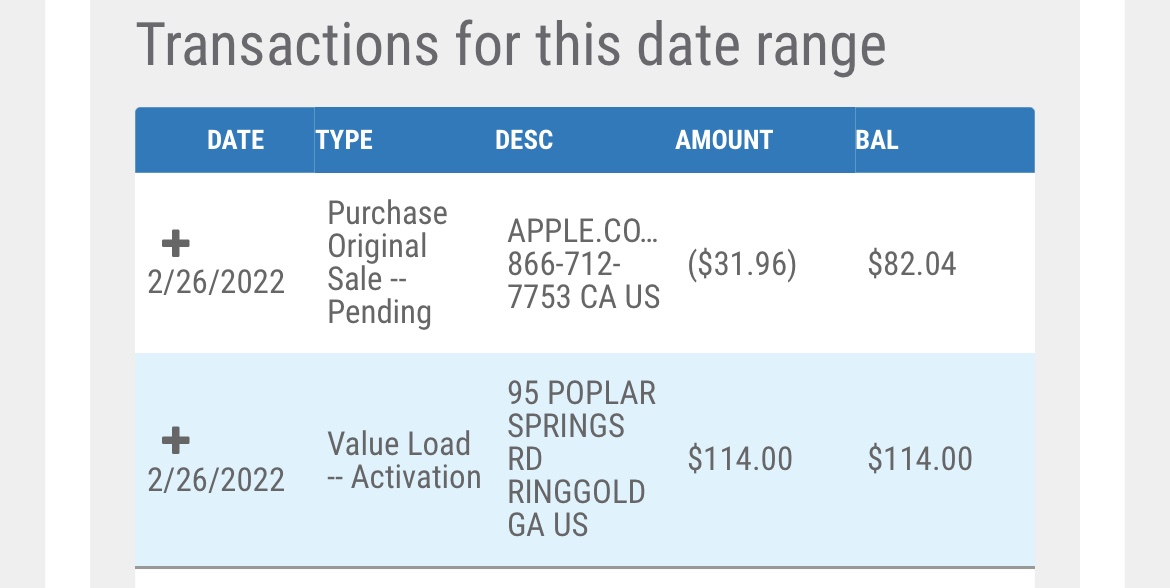Select 95 Poplar Springs Rd description
This screenshot has height=588, width=1170.
pyautogui.click(x=581, y=459)
